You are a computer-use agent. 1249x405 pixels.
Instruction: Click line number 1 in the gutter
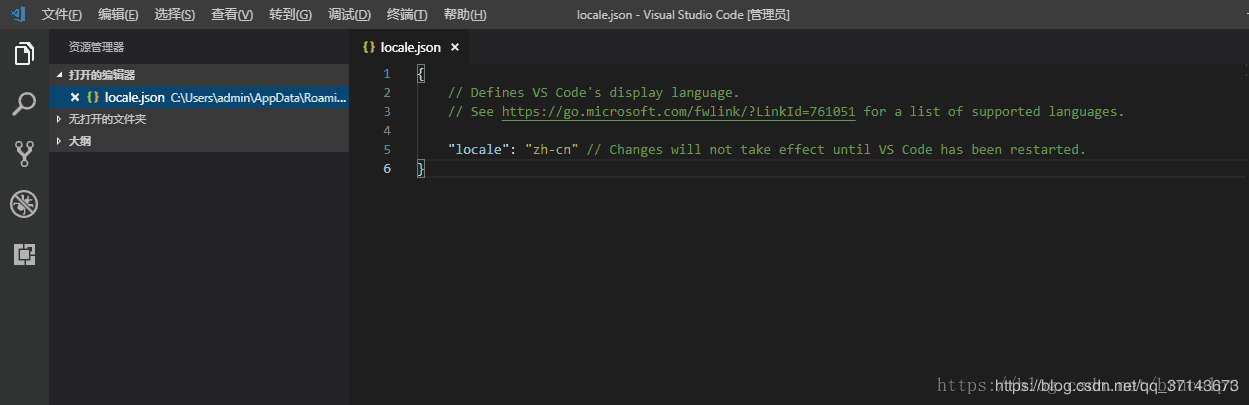[387, 74]
